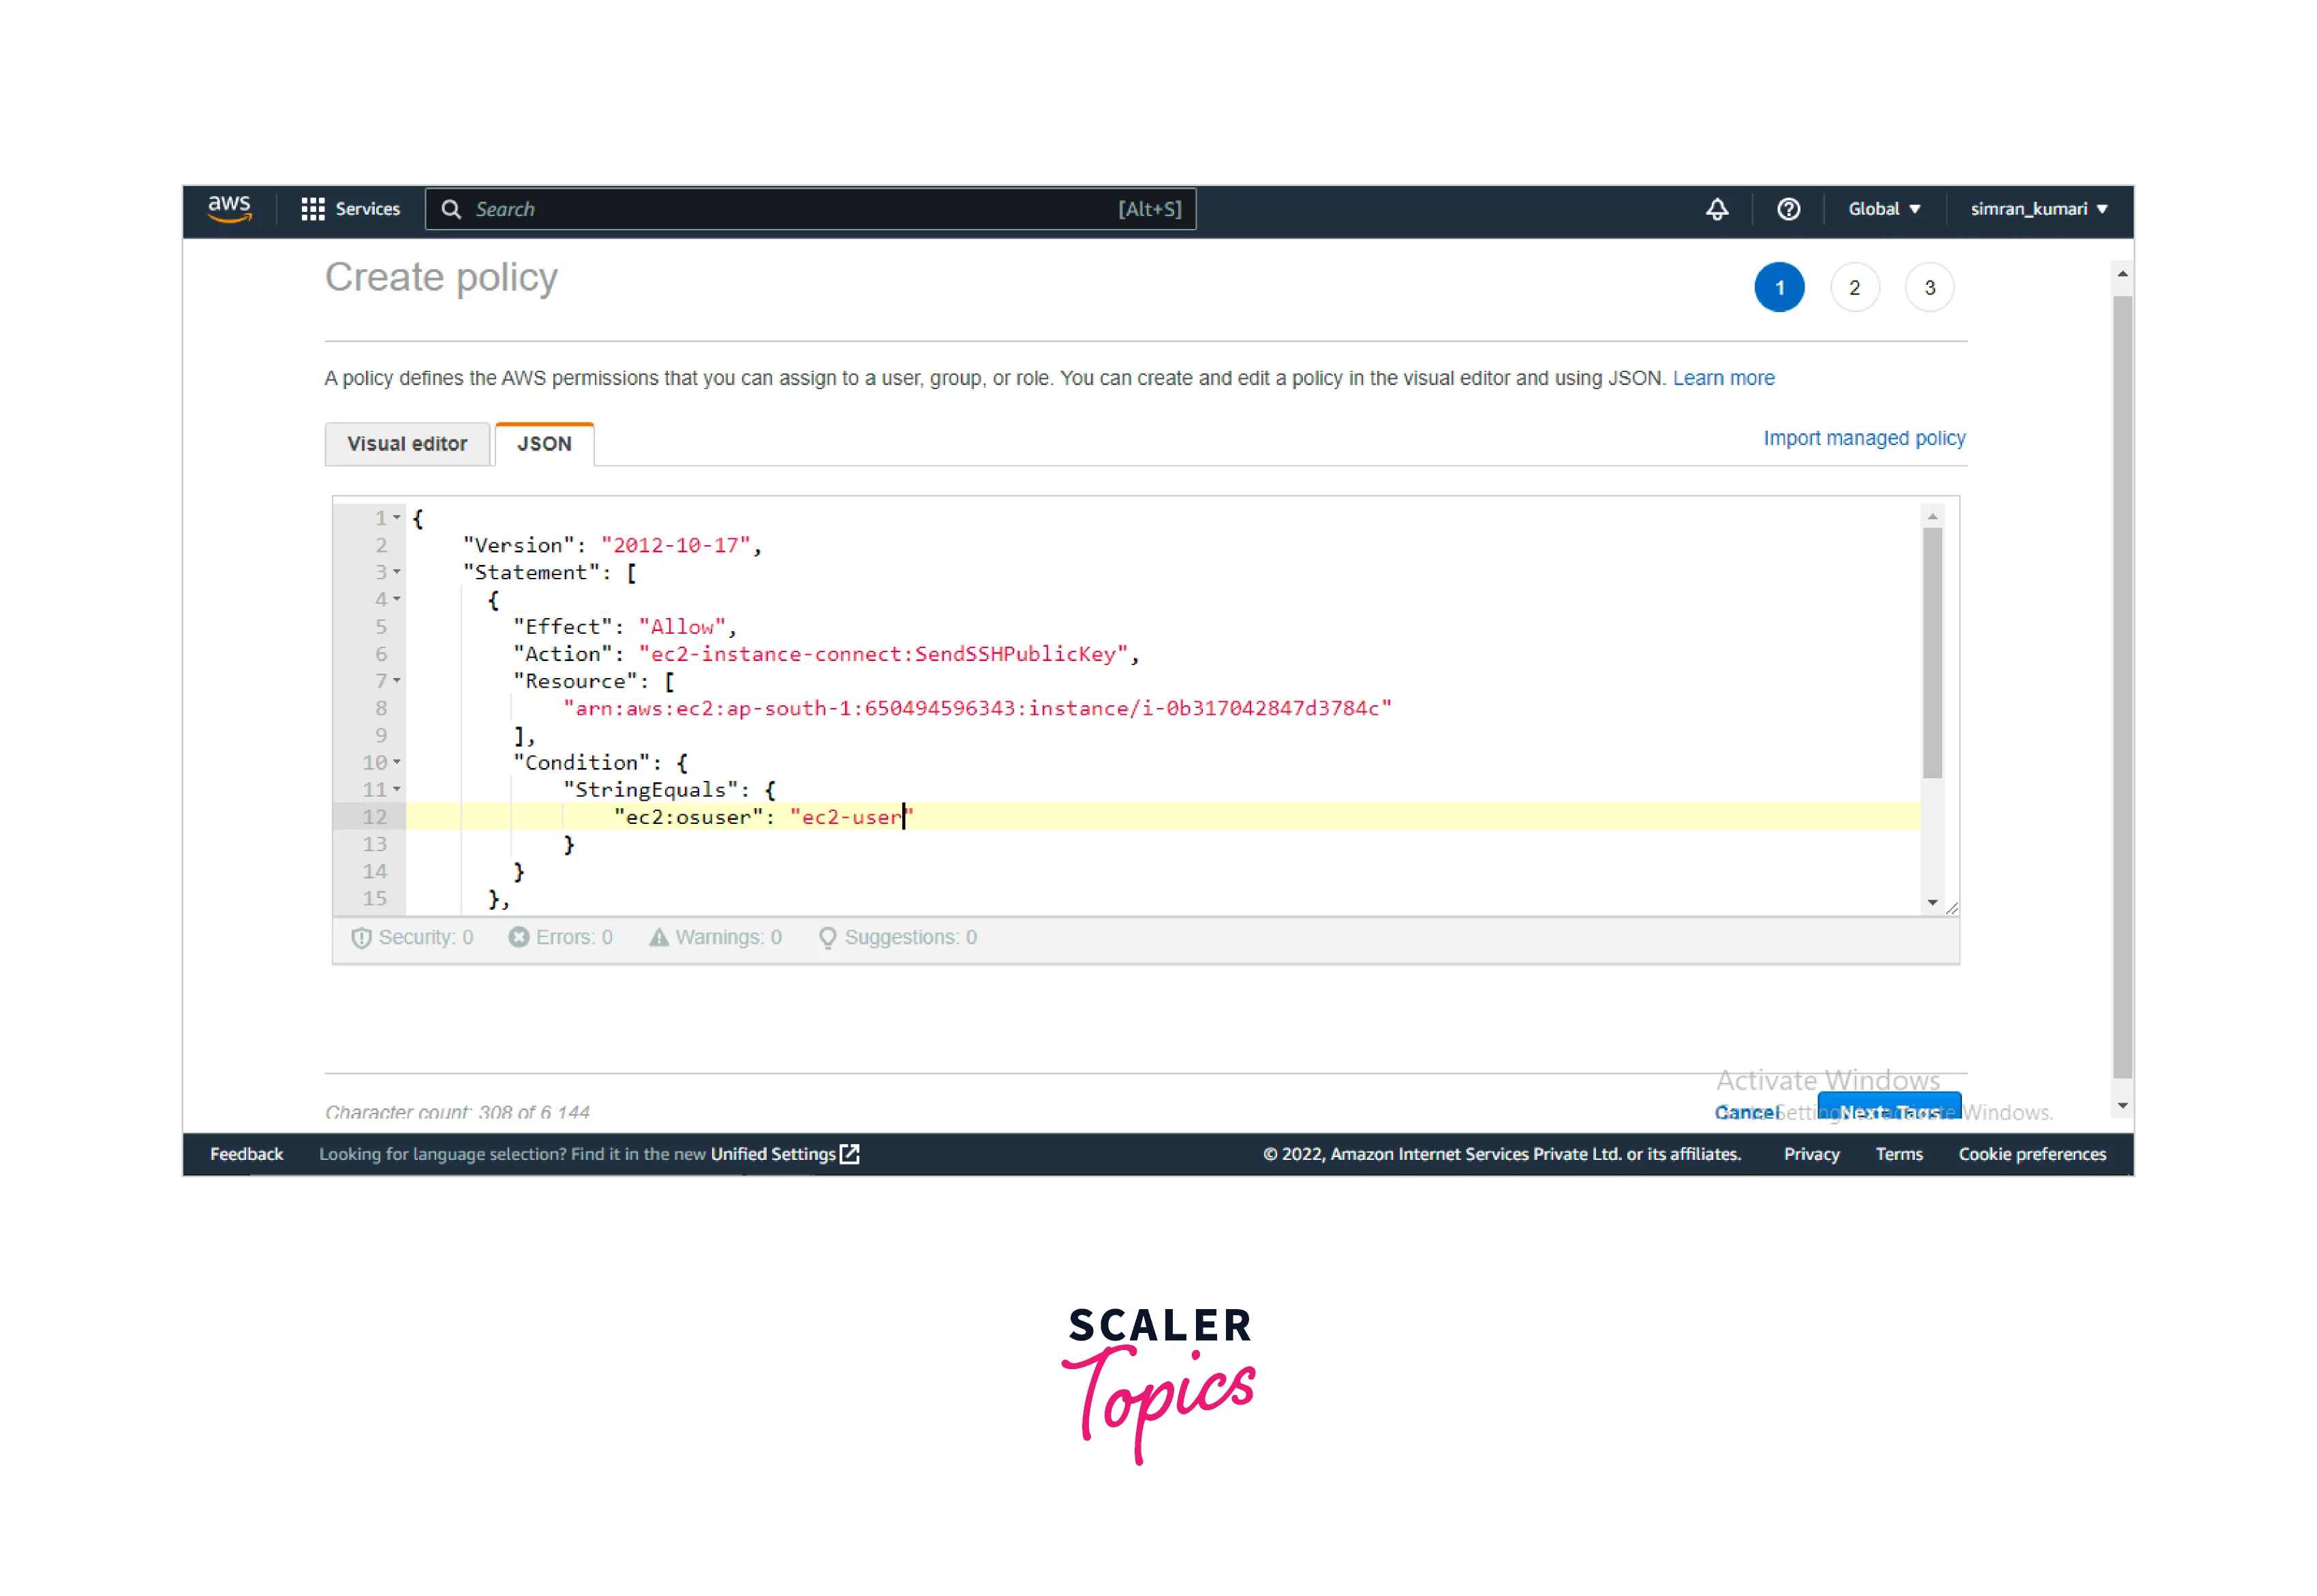The image size is (2317, 1596).
Task: Open the help question mark icon
Action: [x=1788, y=209]
